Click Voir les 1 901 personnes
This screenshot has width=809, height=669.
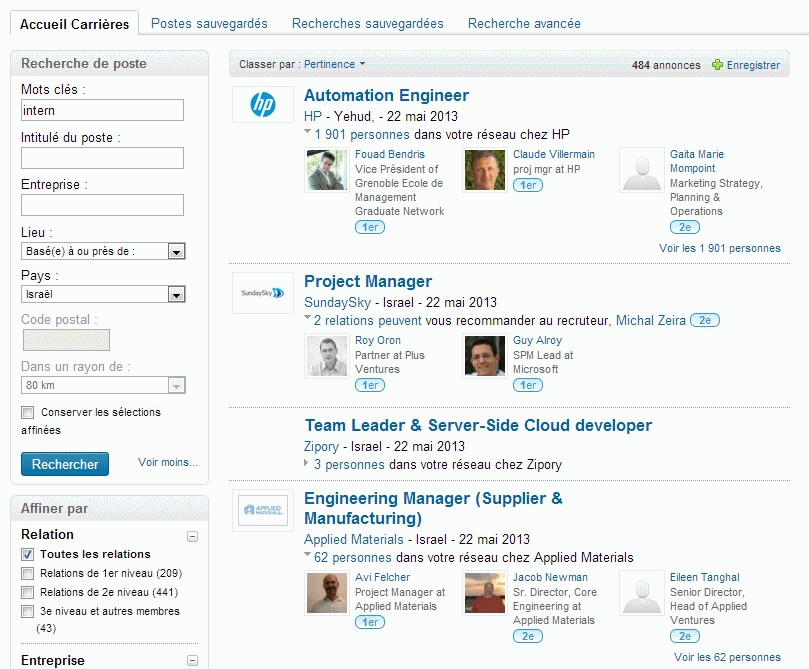tap(720, 248)
